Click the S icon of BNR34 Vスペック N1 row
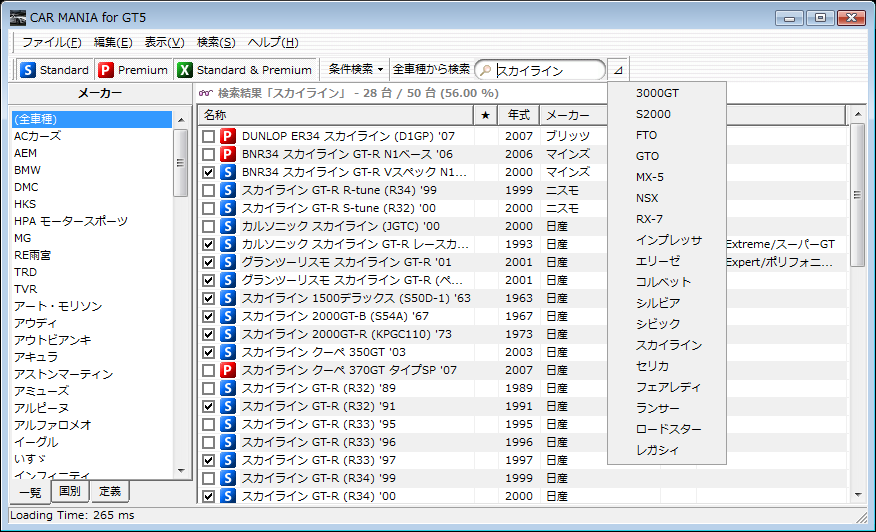Image resolution: width=876 pixels, height=532 pixels. [227, 172]
